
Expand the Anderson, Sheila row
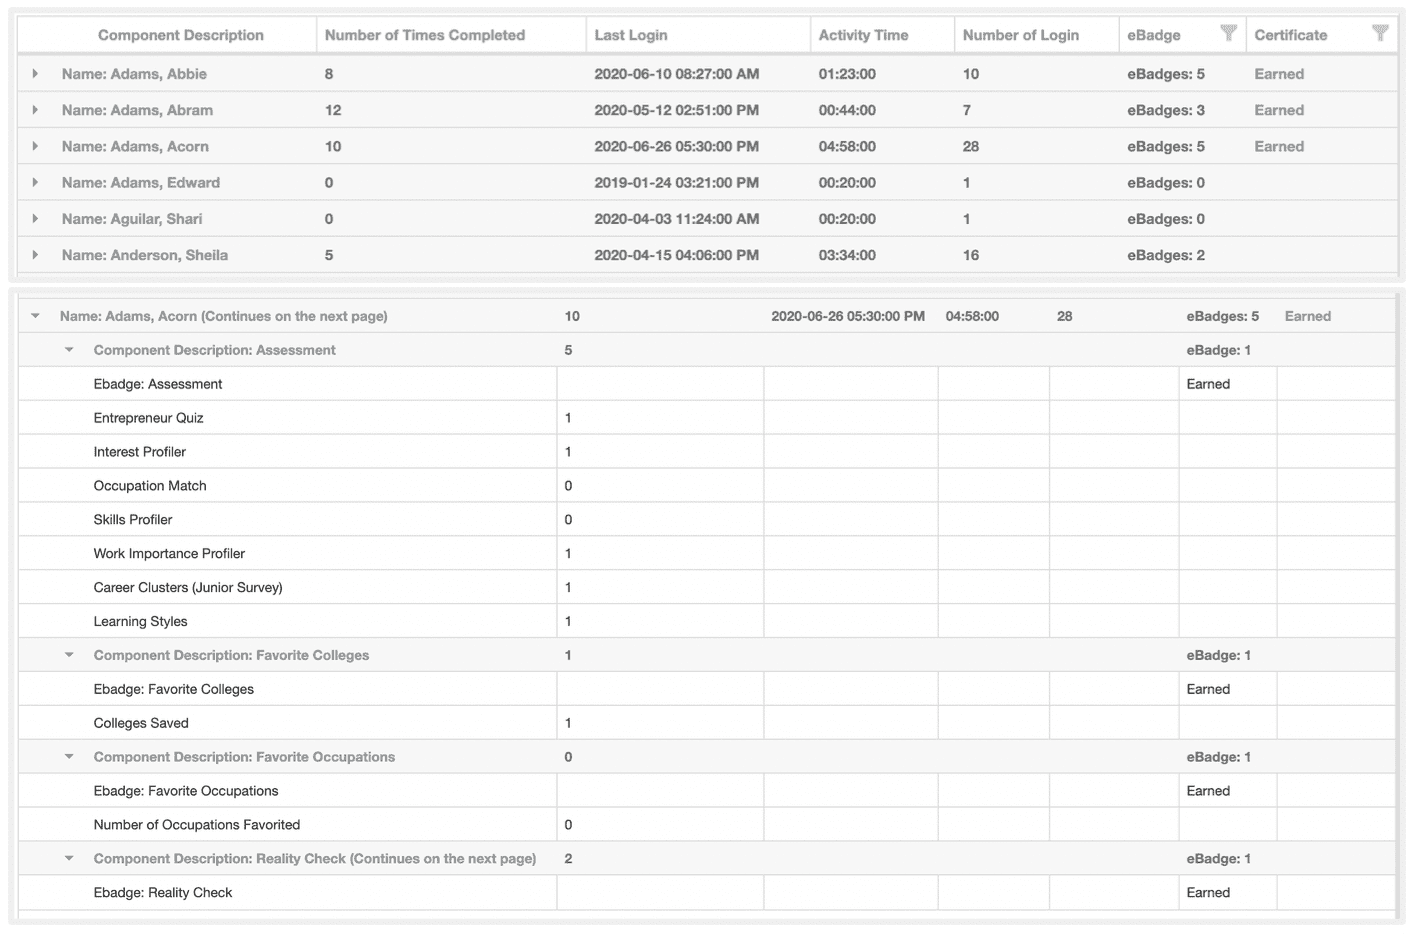point(35,255)
